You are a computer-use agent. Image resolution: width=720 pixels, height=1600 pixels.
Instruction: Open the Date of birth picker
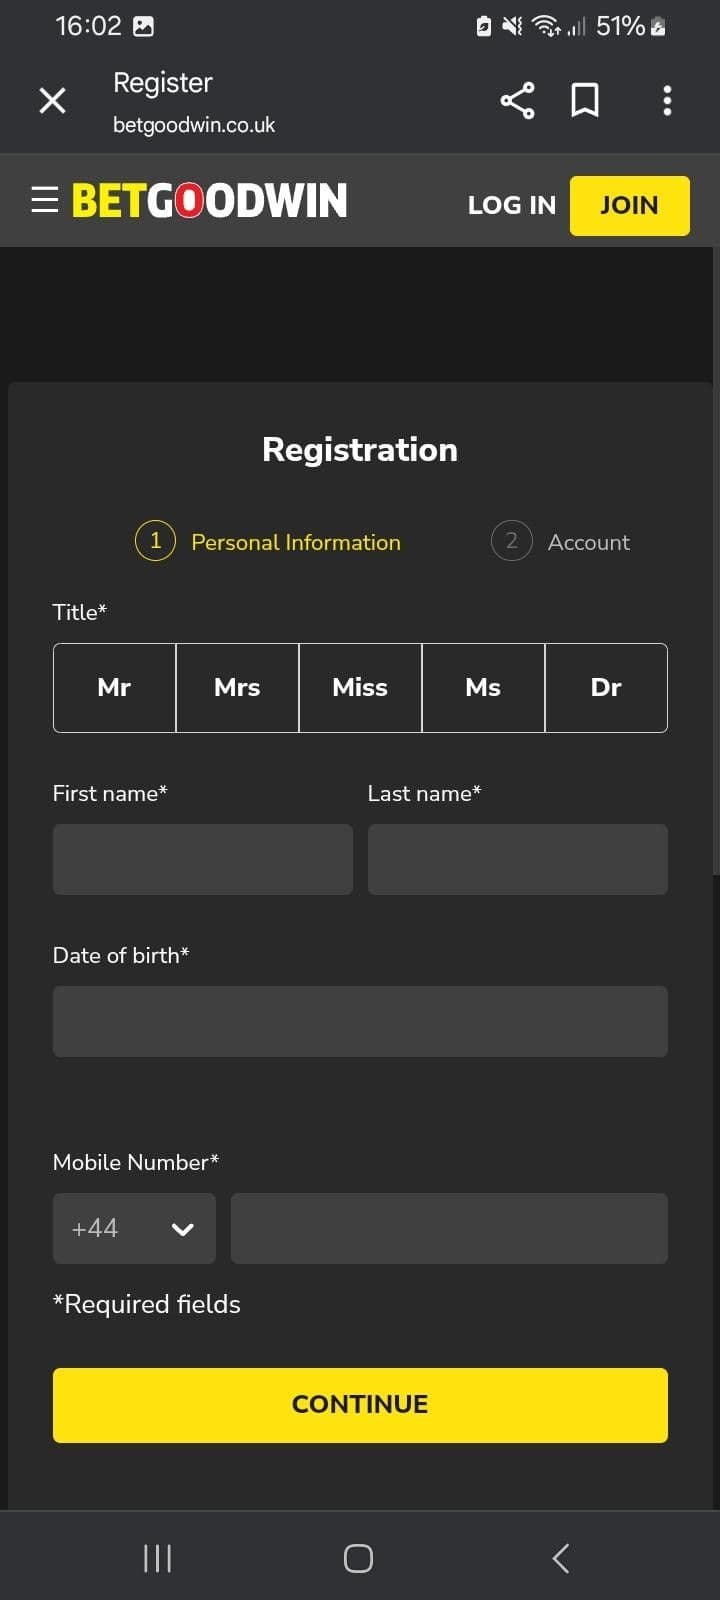360,1021
